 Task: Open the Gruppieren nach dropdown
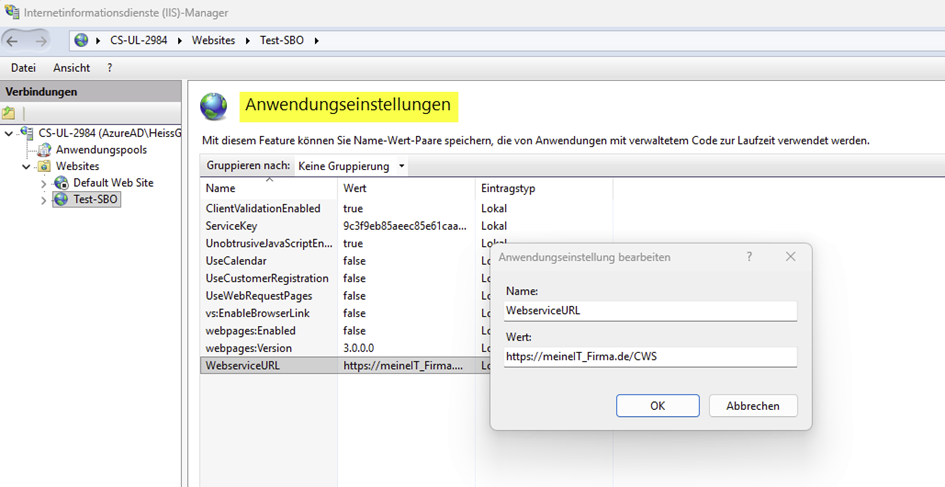click(351, 166)
